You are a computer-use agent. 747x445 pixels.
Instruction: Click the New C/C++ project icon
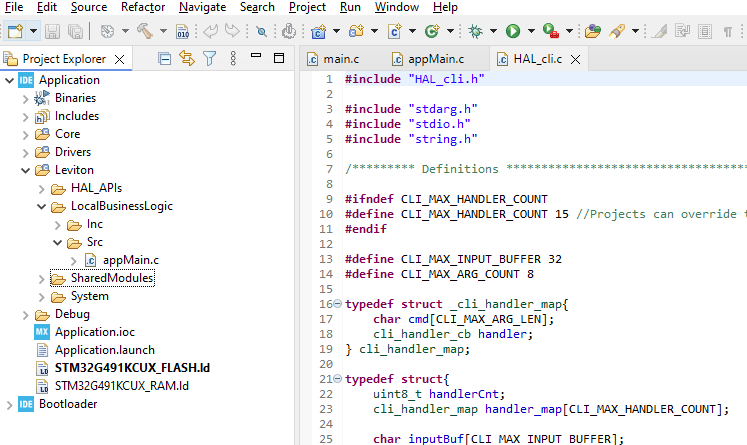pyautogui.click(x=318, y=31)
